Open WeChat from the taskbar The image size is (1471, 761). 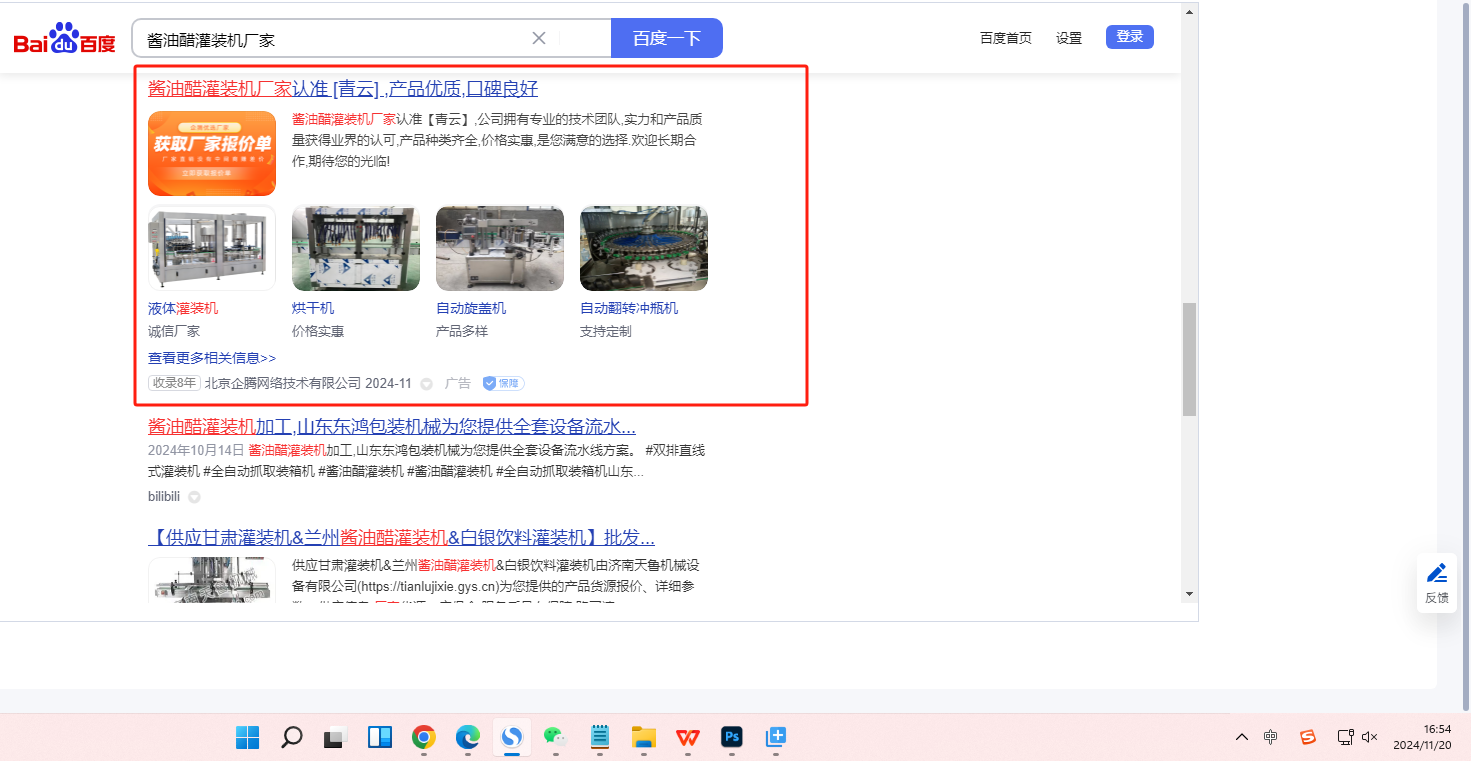click(x=555, y=738)
